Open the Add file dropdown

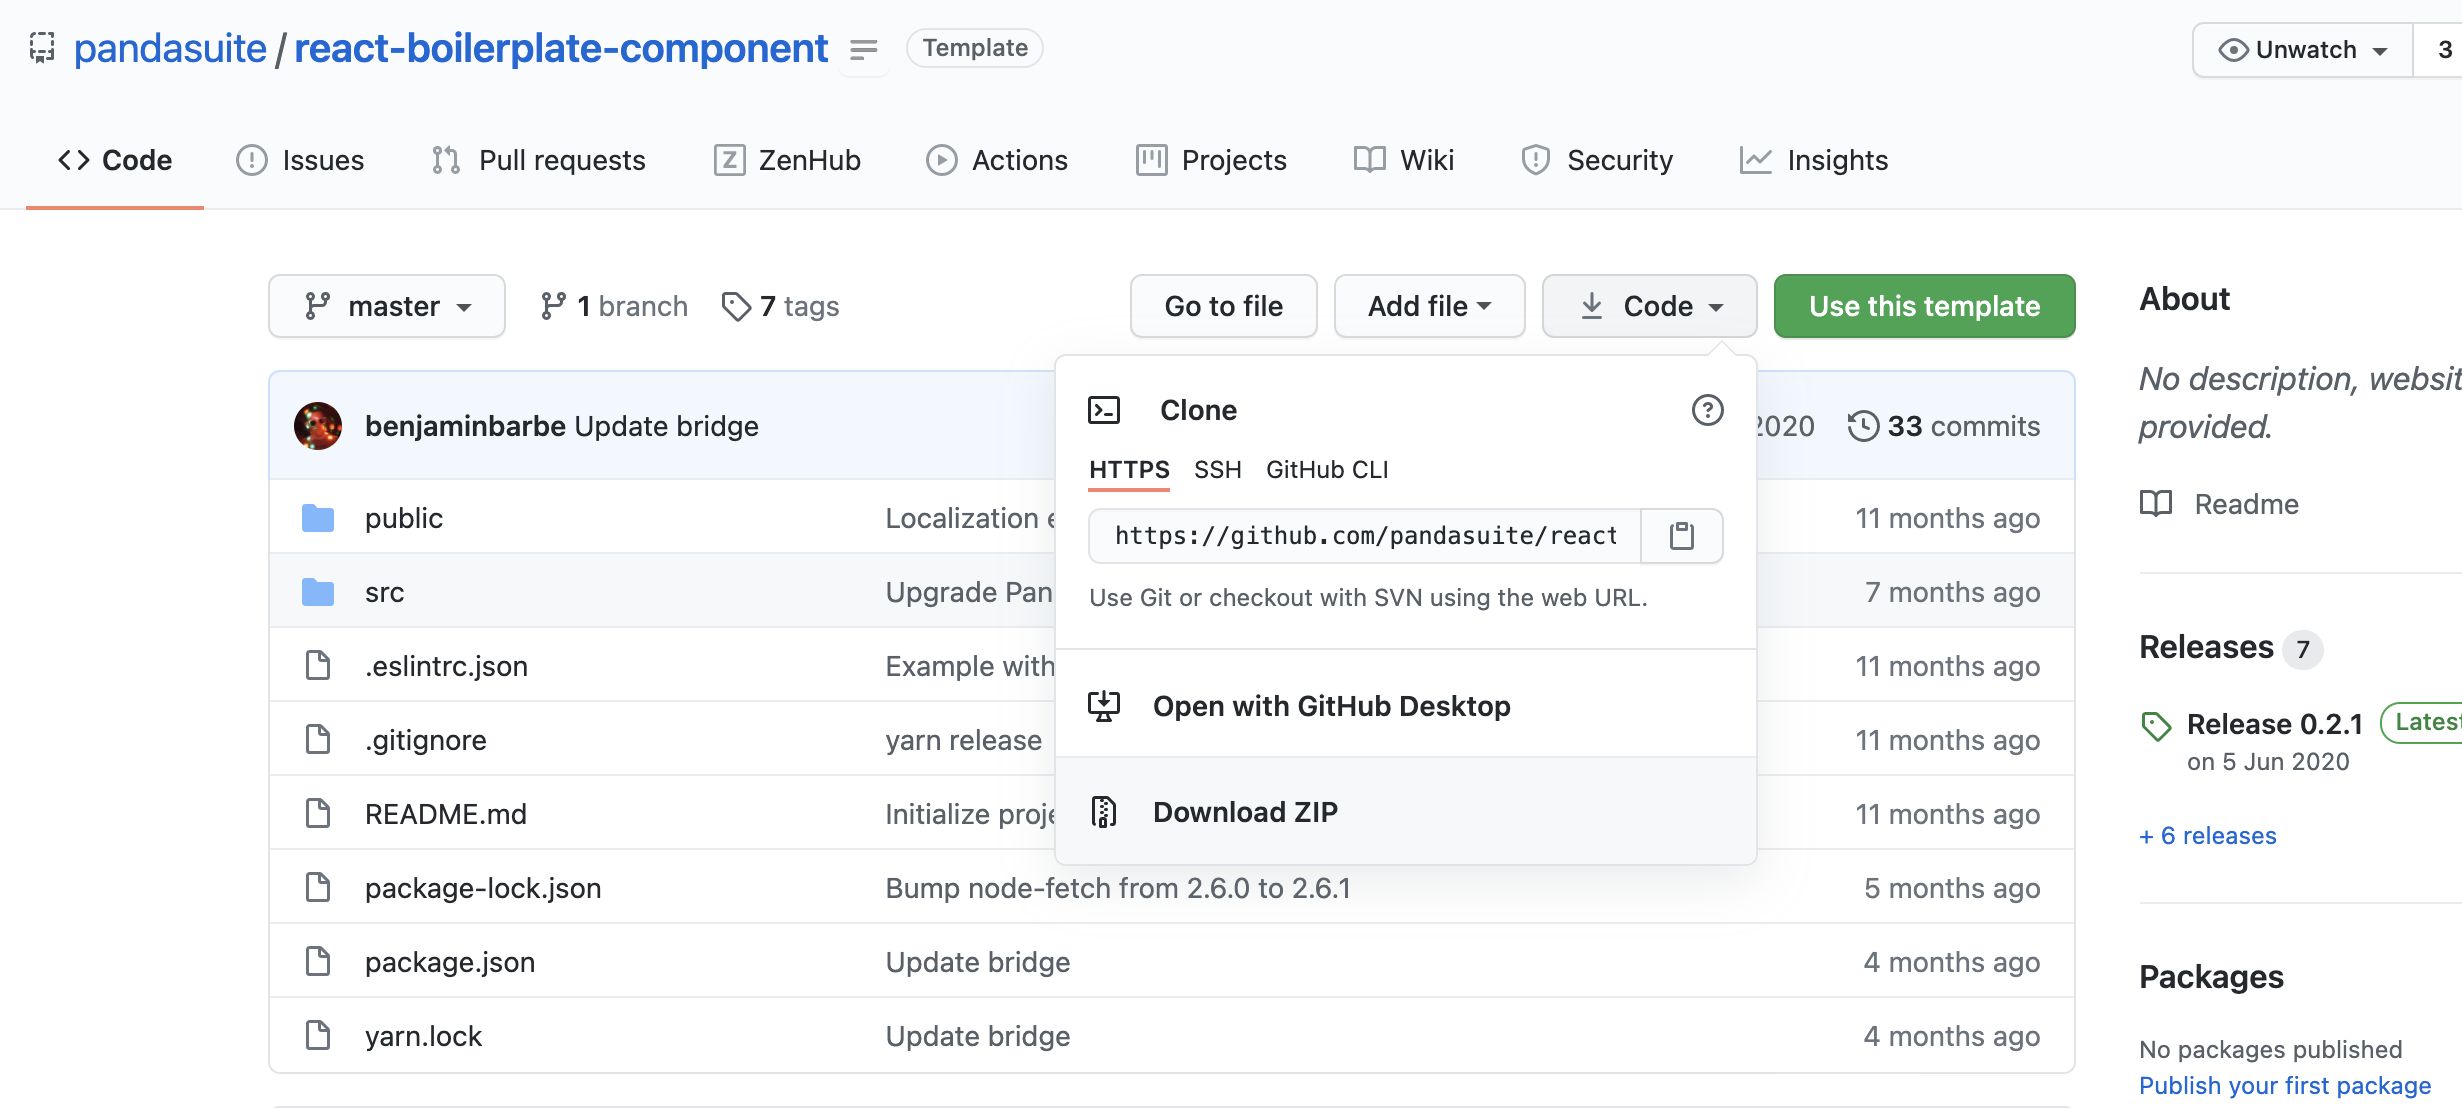coord(1428,306)
